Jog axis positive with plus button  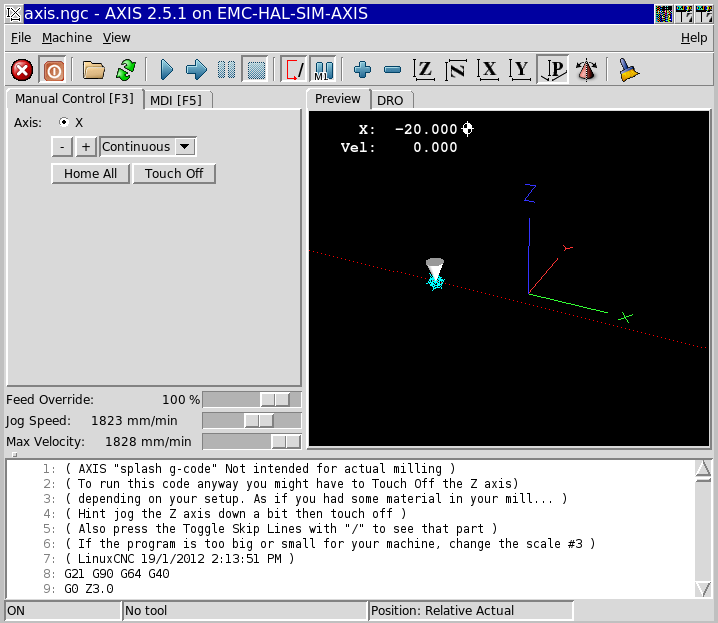[x=86, y=147]
